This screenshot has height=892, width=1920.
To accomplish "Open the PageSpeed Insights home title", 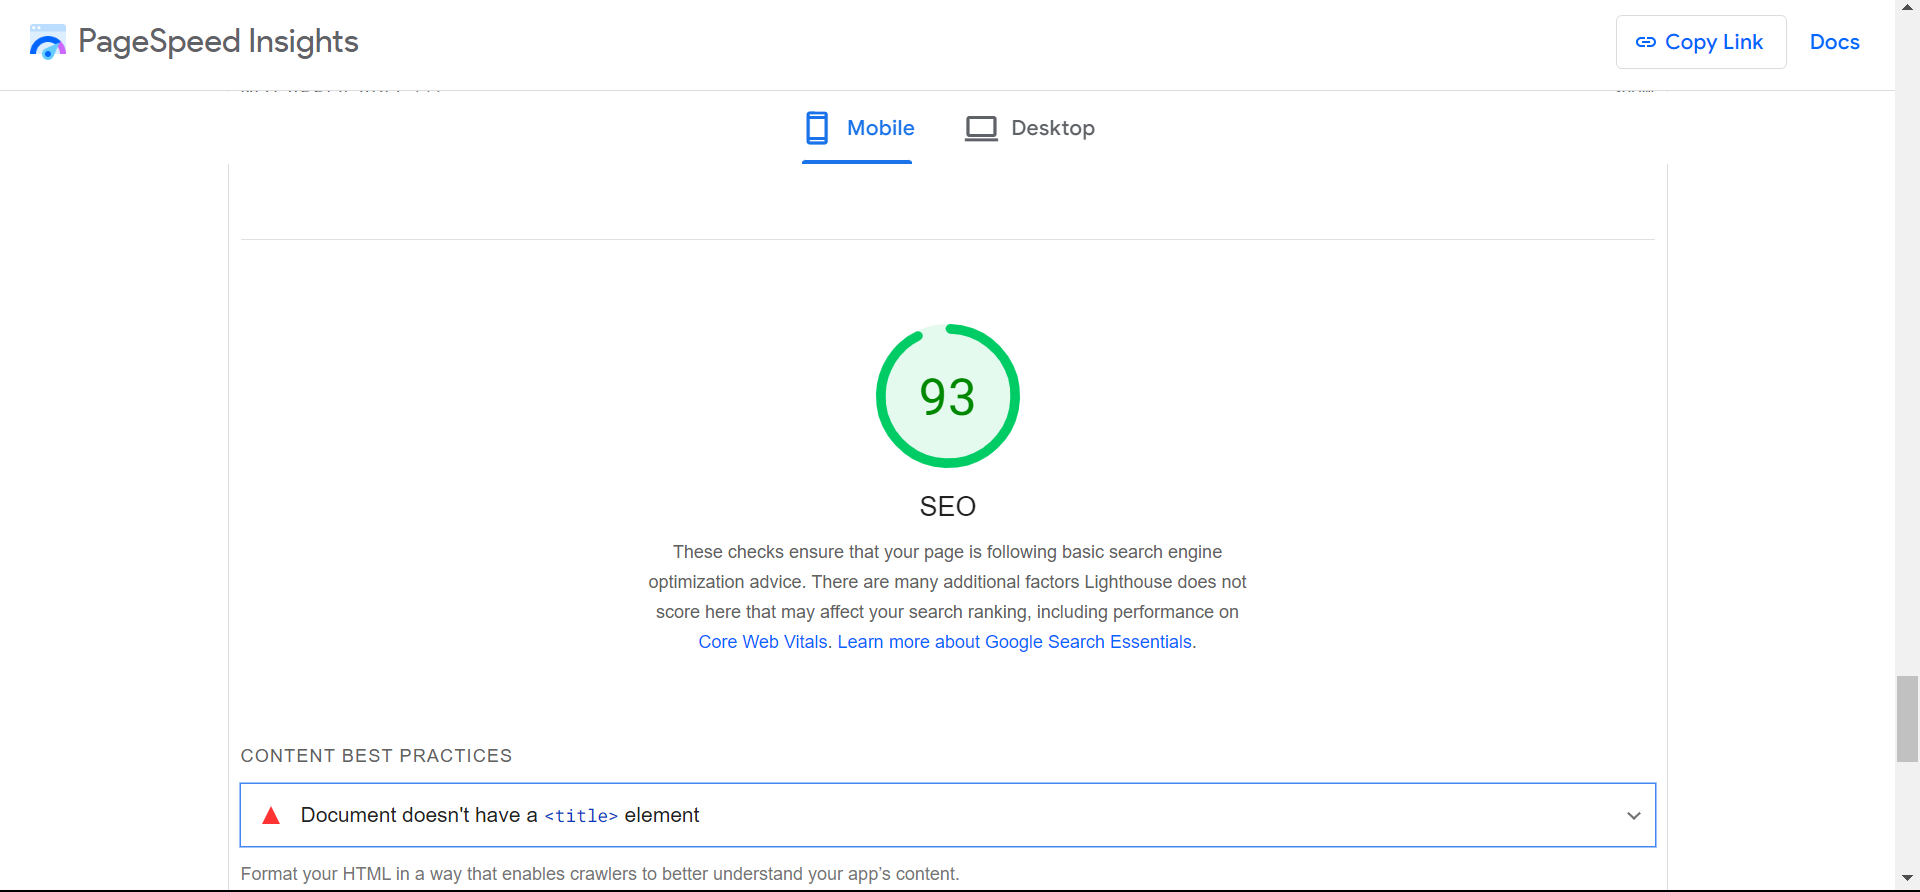I will point(218,41).
